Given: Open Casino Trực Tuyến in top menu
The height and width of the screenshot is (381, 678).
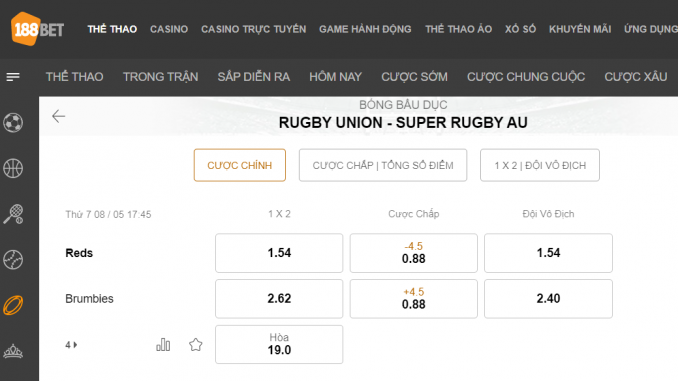Looking at the screenshot, I should click(253, 29).
